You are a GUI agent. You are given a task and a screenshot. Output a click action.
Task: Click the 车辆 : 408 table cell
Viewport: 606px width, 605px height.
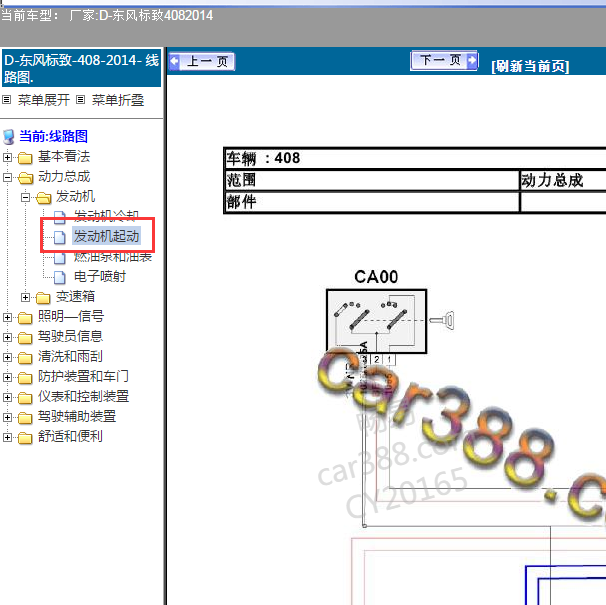tap(415, 158)
